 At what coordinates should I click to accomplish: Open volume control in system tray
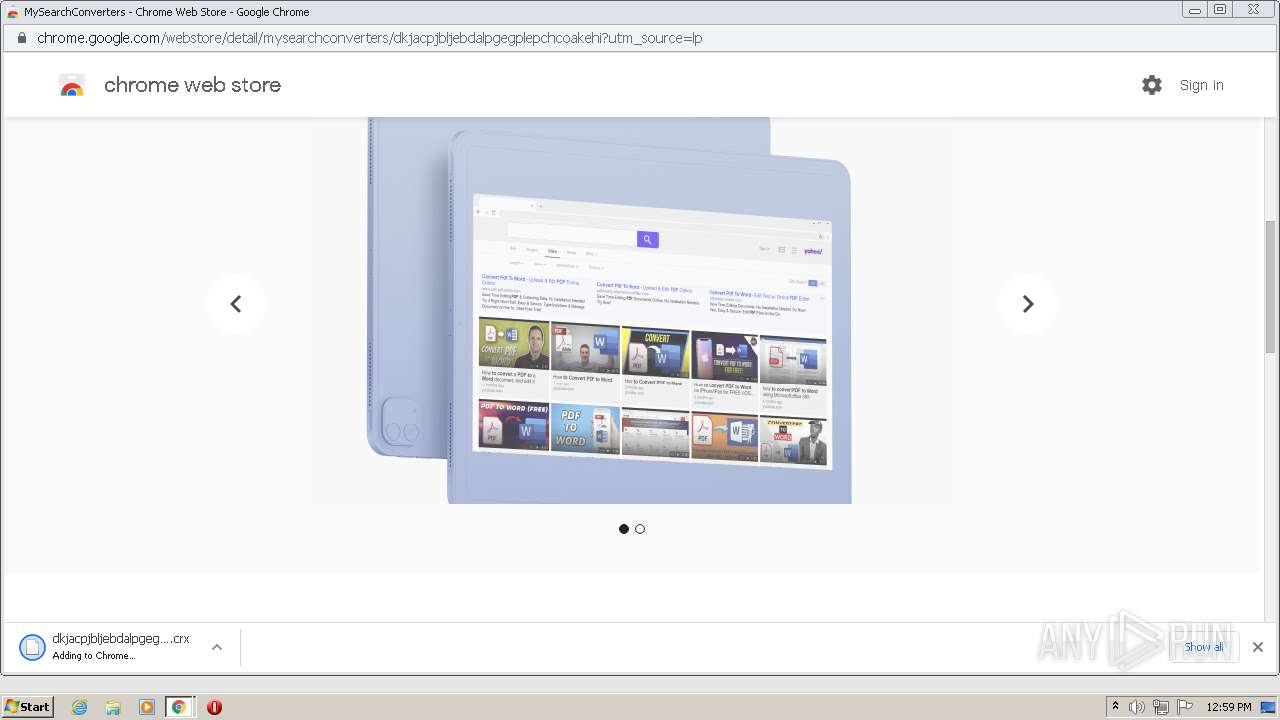(x=1137, y=707)
